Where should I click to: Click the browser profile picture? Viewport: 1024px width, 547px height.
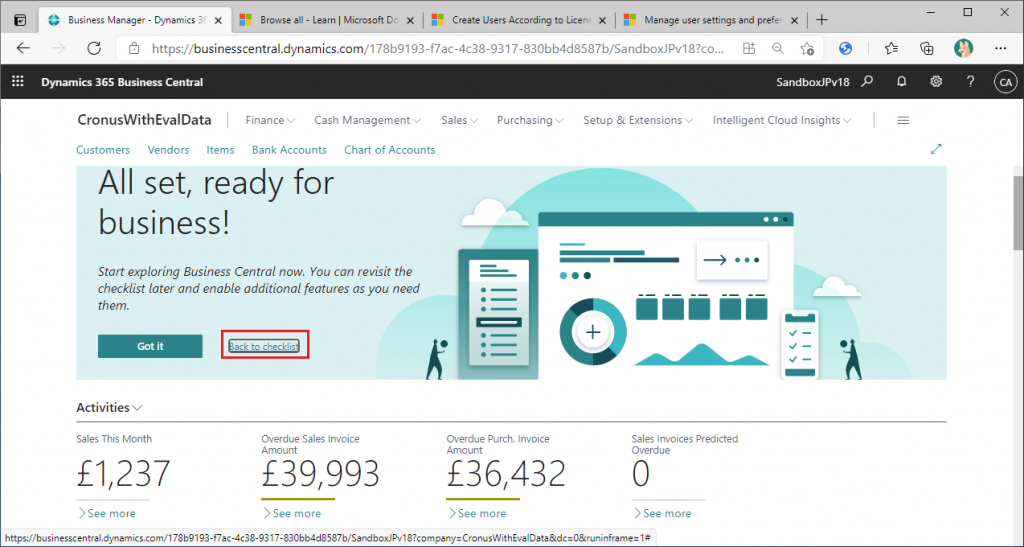click(x=963, y=48)
